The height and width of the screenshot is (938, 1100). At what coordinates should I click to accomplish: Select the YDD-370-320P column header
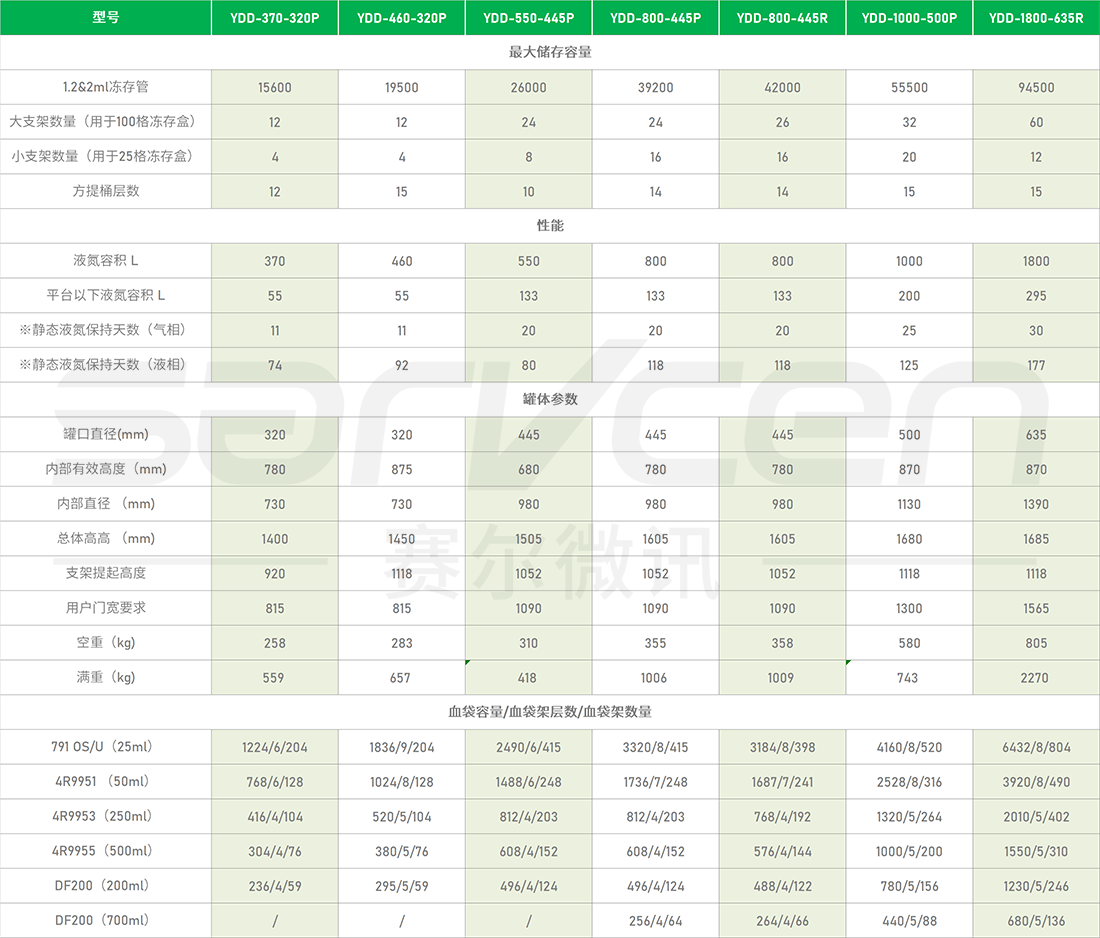pos(274,18)
